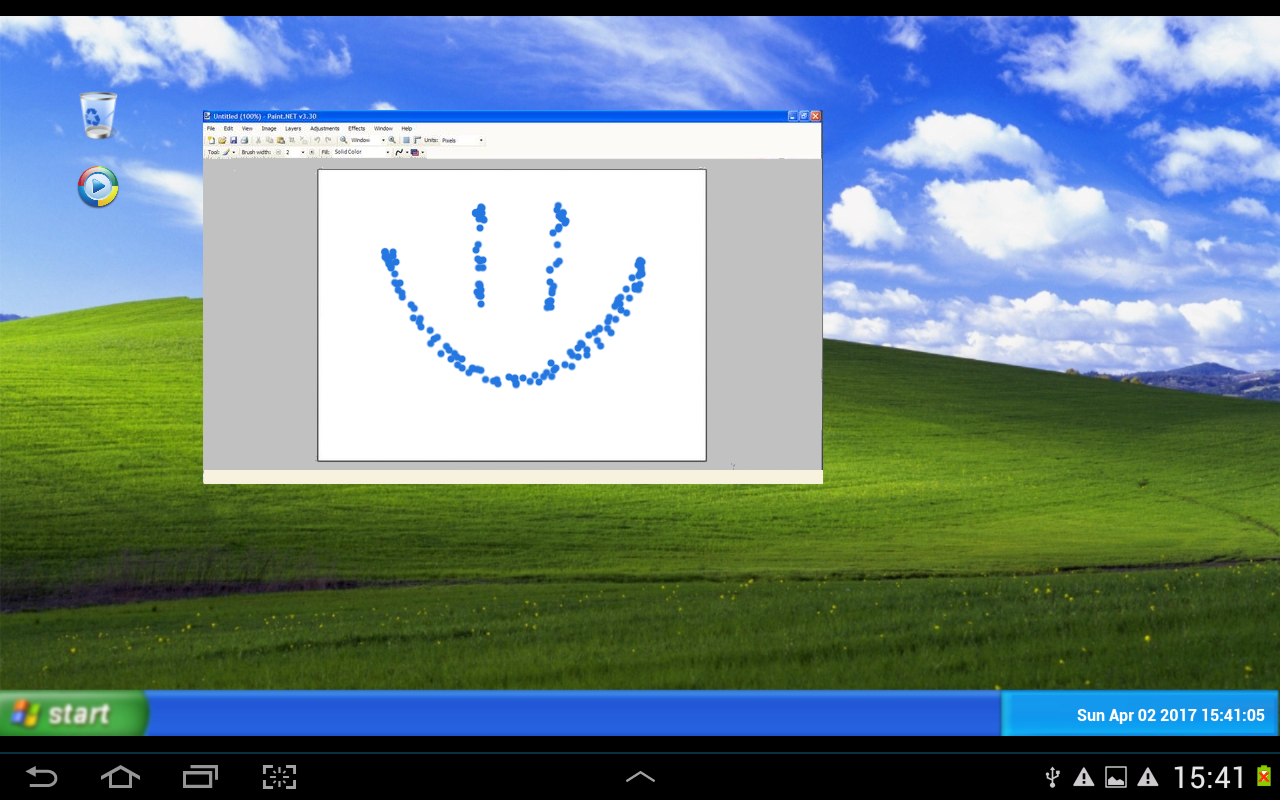Undo the last brush stroke
The image size is (1280, 800).
pos(317,140)
